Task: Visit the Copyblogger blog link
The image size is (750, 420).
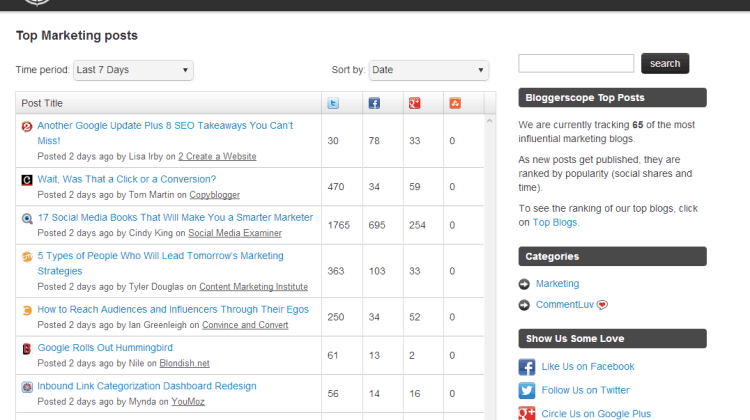Action: 214,195
